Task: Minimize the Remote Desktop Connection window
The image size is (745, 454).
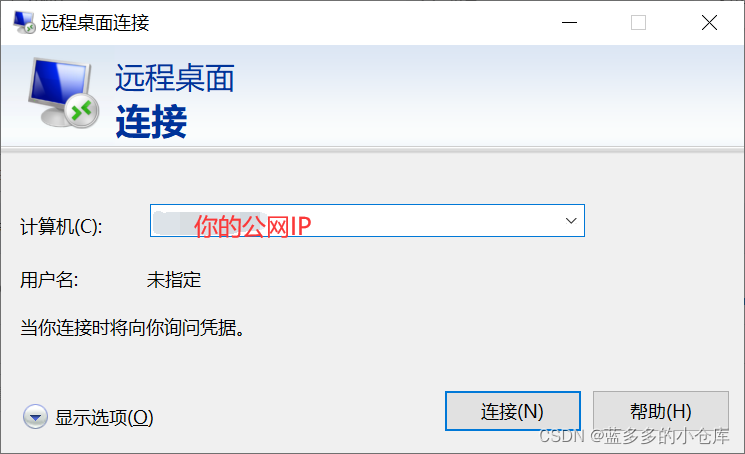Action: pyautogui.click(x=569, y=22)
